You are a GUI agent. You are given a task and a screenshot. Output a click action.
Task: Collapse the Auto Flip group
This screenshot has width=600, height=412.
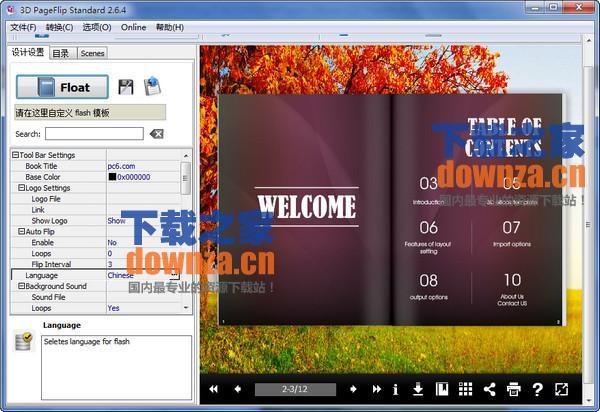point(21,231)
